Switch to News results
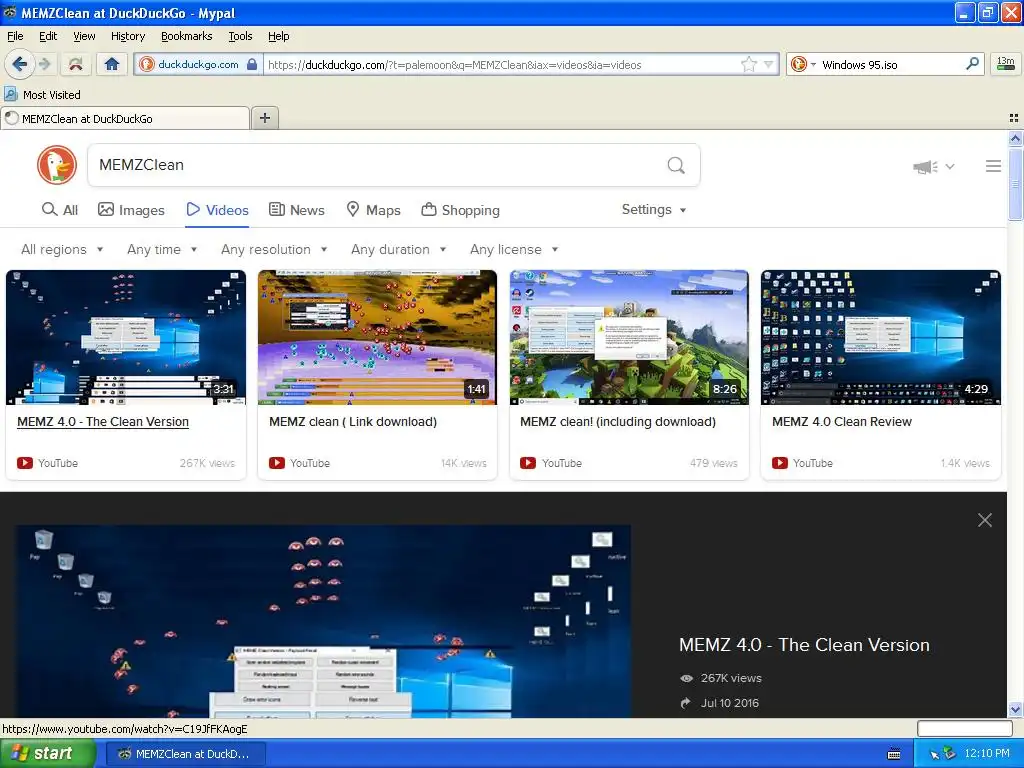1024x768 pixels. point(297,210)
